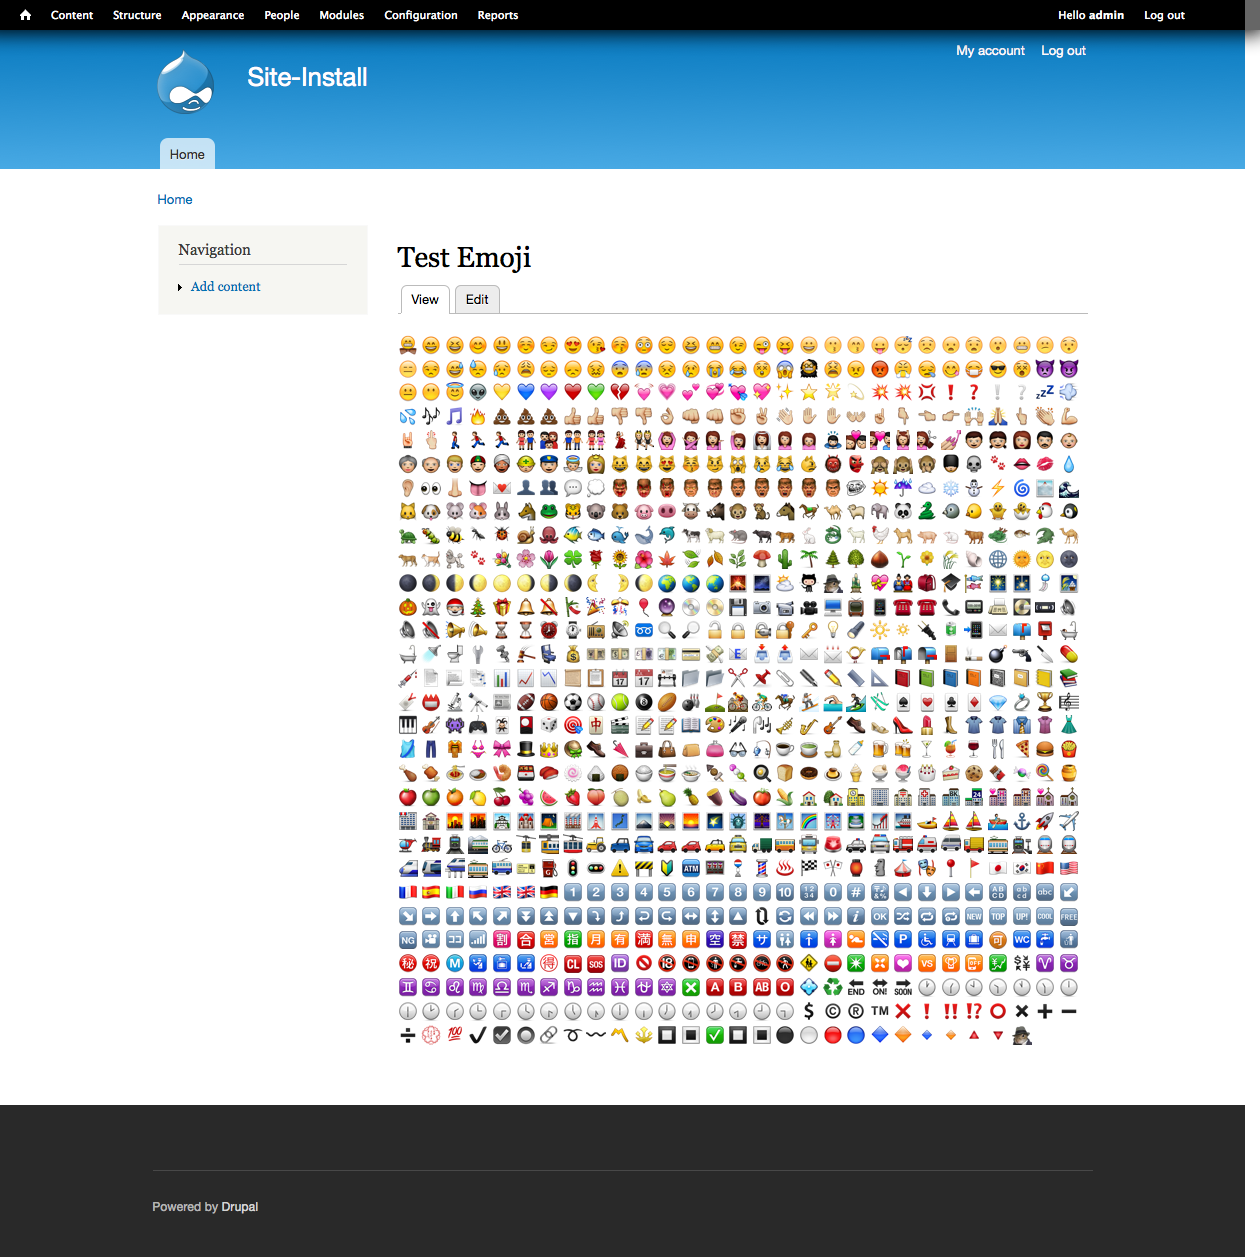The width and height of the screenshot is (1260, 1257).
Task: Click the Add content navigation link
Action: coord(226,286)
